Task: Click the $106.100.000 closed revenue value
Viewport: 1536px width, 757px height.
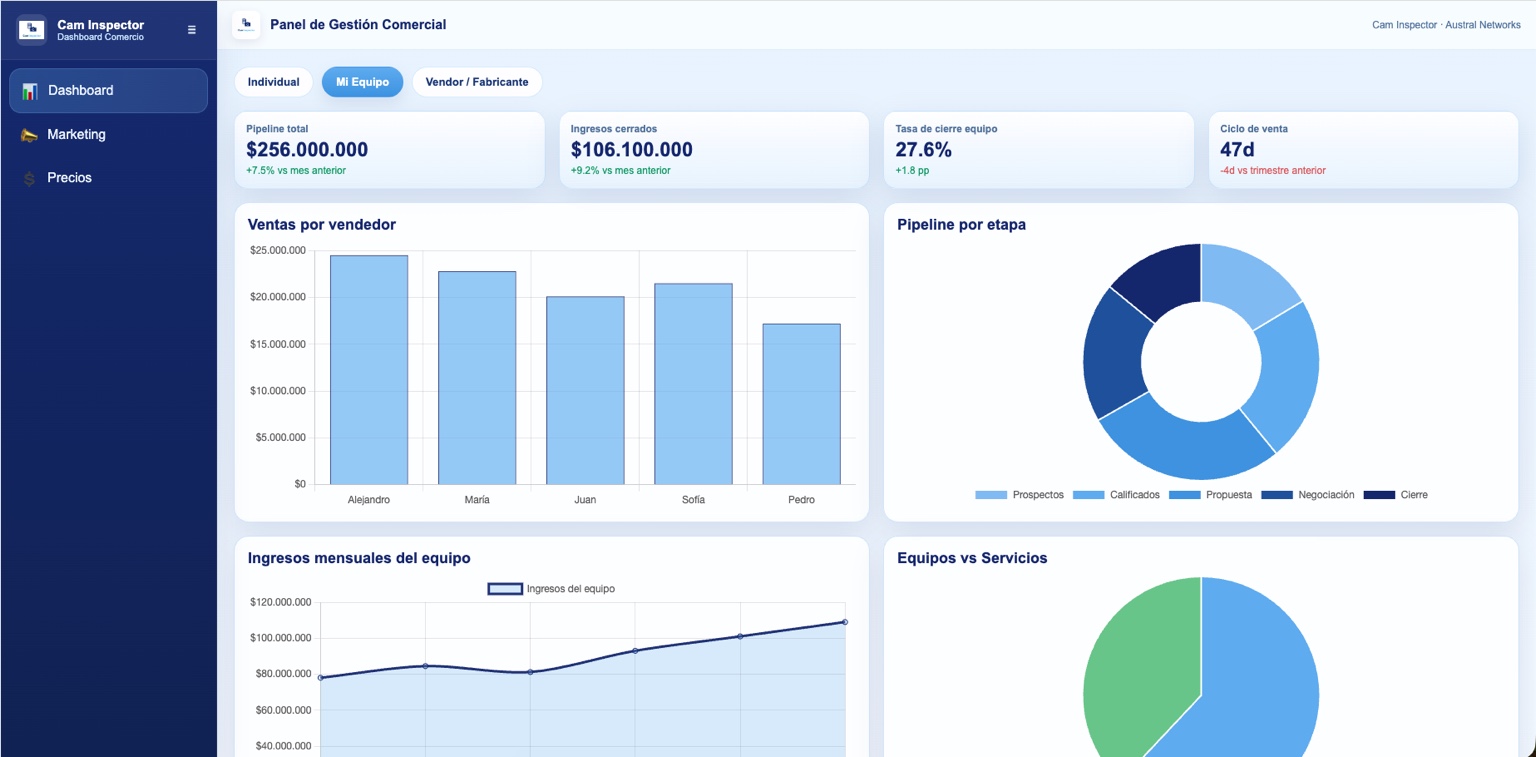Action: (632, 150)
